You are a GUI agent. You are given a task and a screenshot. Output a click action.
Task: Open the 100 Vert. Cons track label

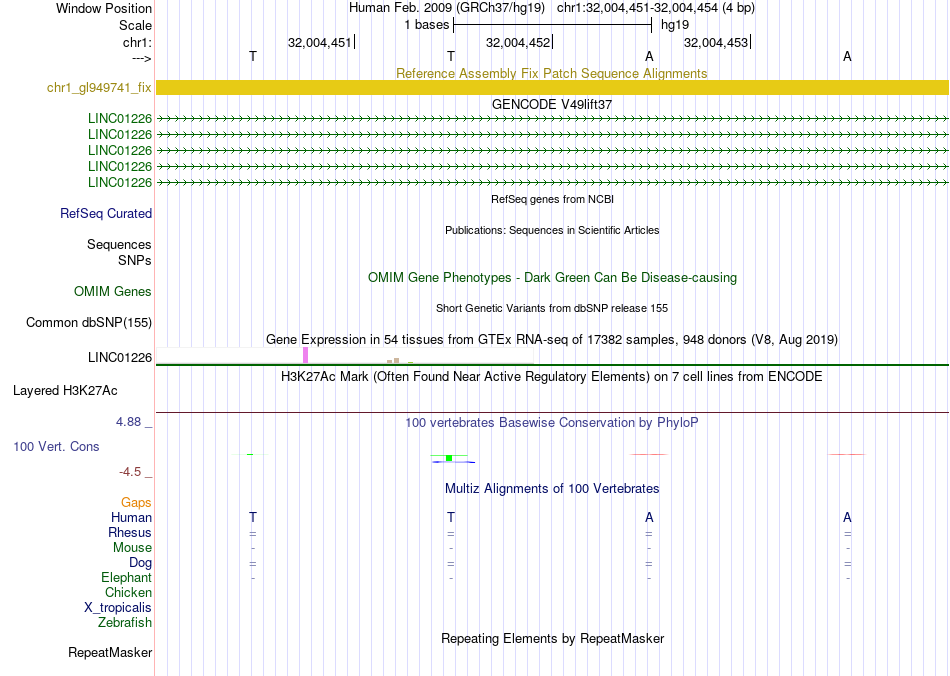[x=56, y=446]
